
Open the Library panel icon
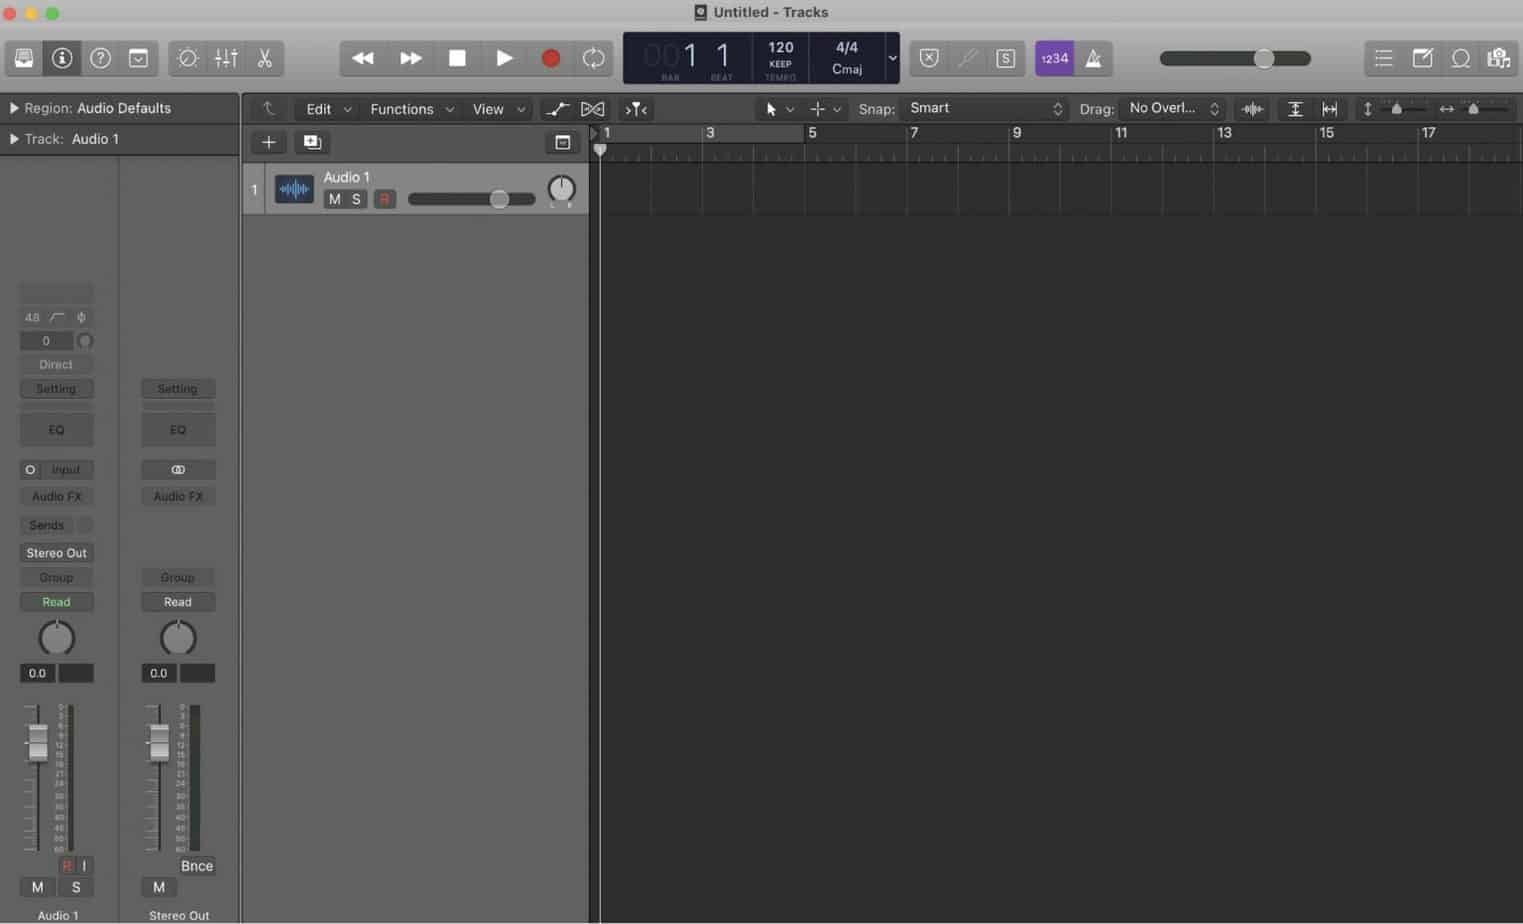(24, 58)
